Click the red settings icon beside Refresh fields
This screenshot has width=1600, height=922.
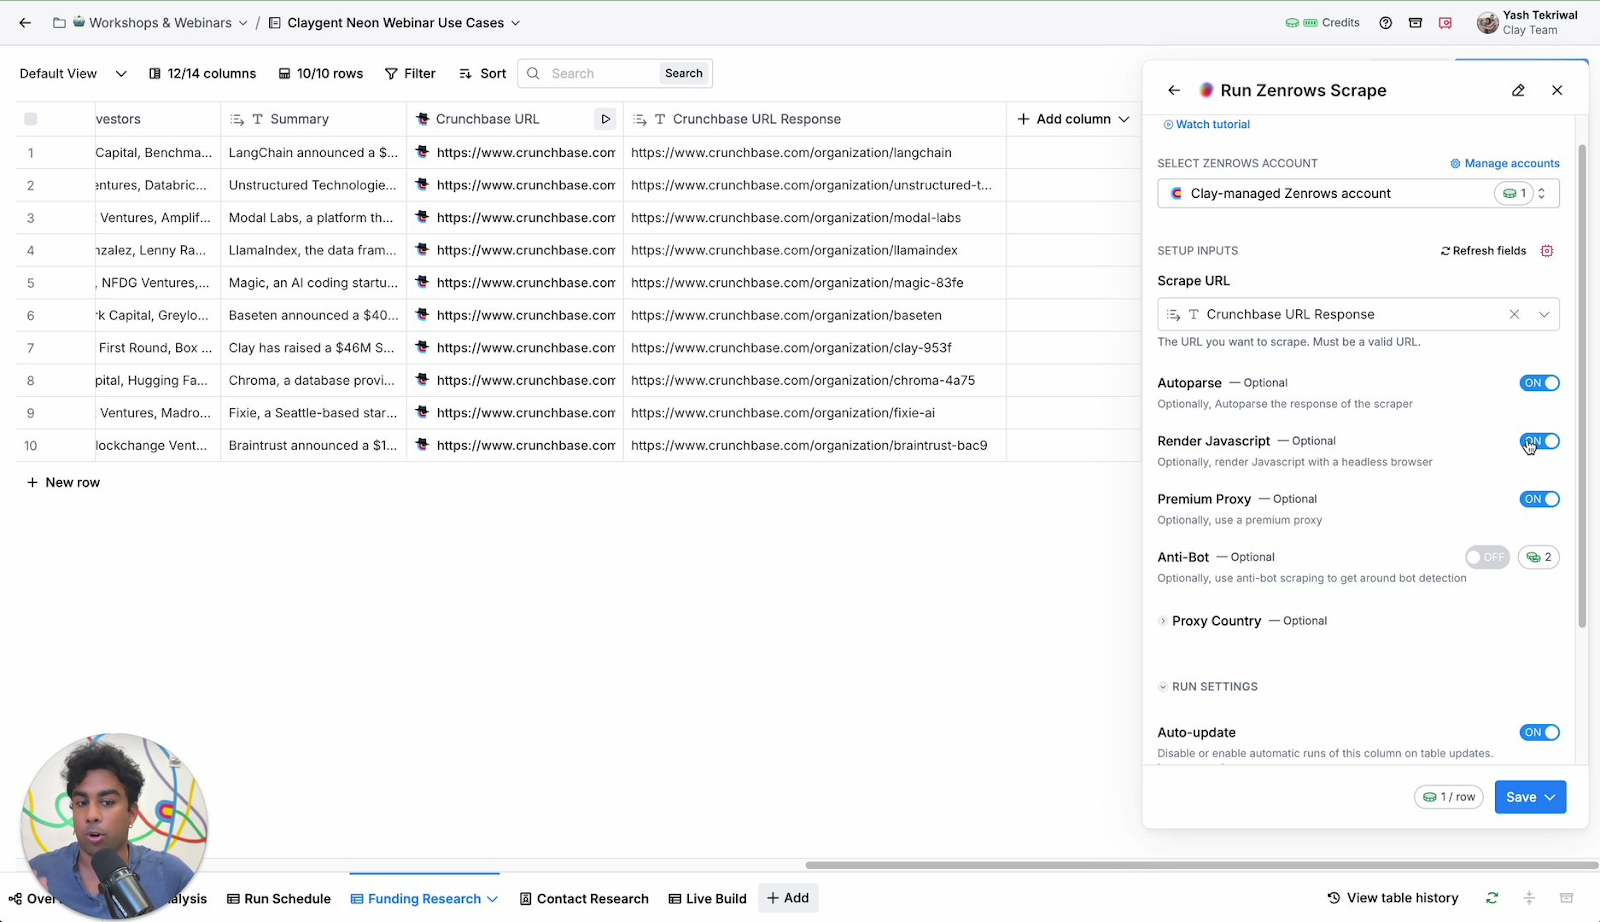(x=1547, y=251)
